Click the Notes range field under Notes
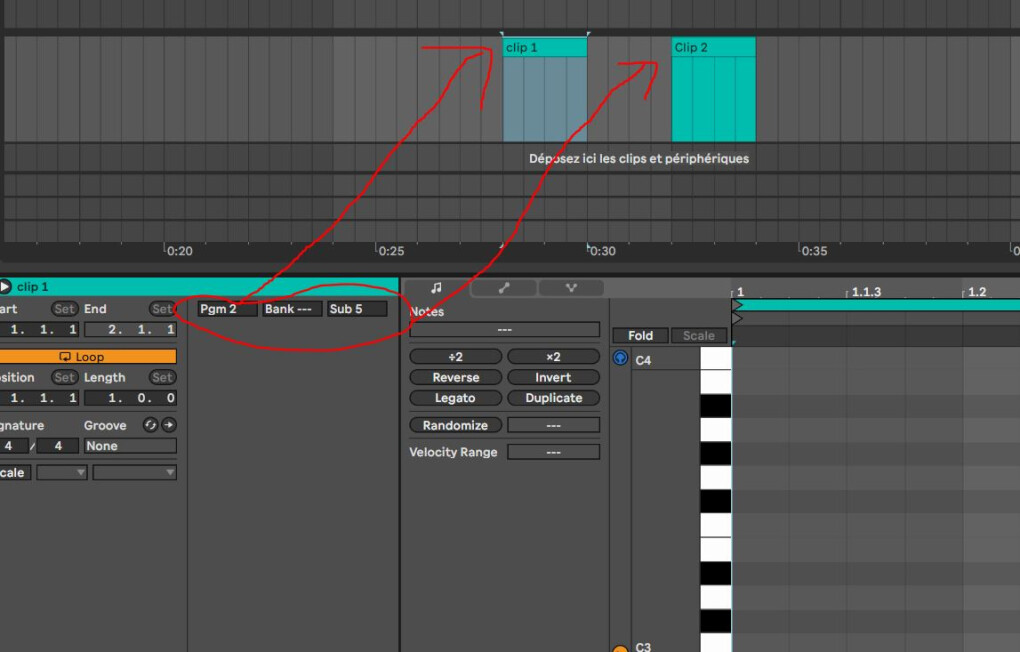Screen dimensions: 1020x652 [504, 330]
